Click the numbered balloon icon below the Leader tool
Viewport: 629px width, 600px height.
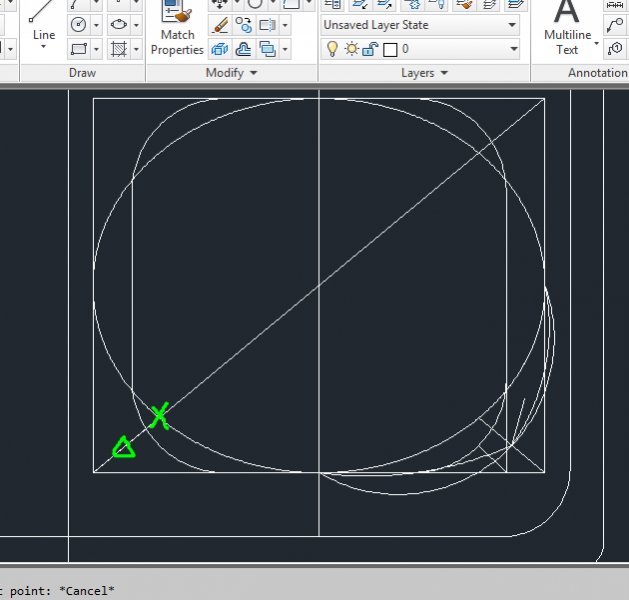[x=615, y=49]
